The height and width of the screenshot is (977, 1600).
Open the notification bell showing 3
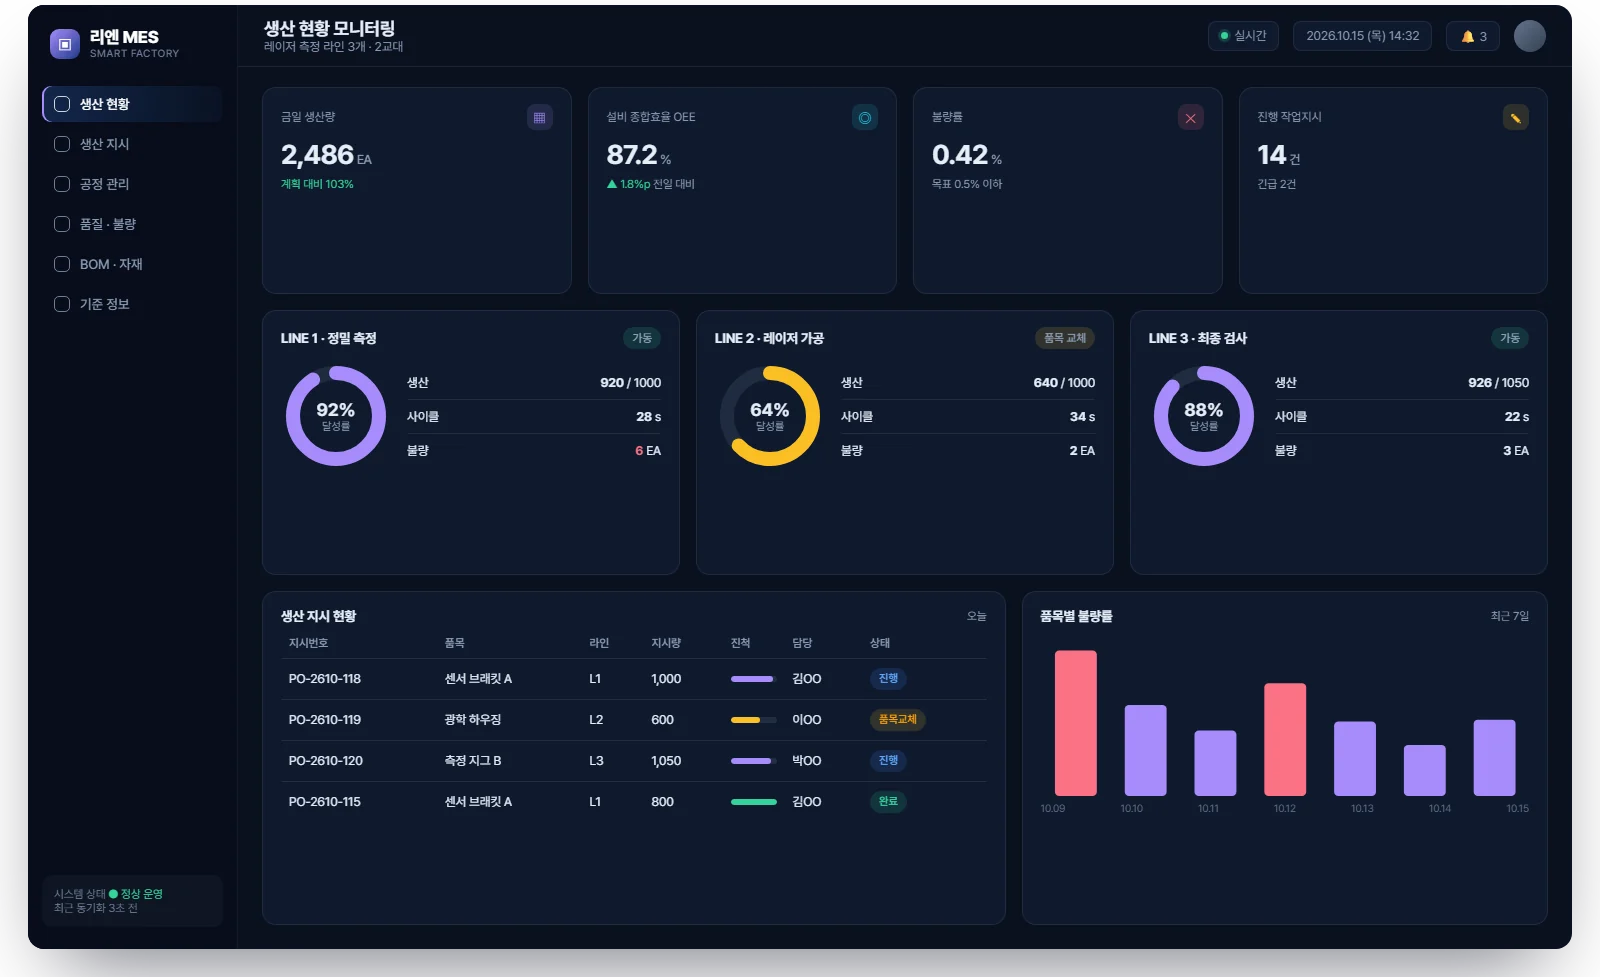1473,36
